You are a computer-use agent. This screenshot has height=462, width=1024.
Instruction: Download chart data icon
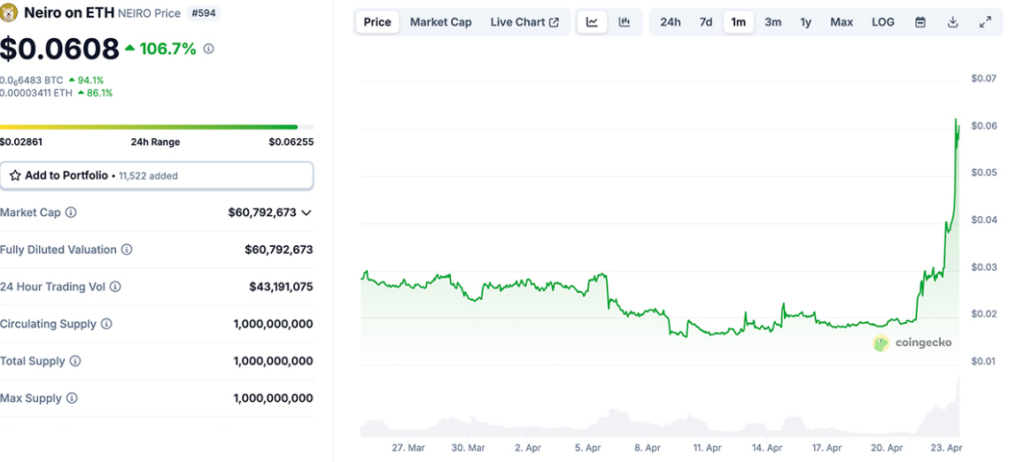[953, 22]
